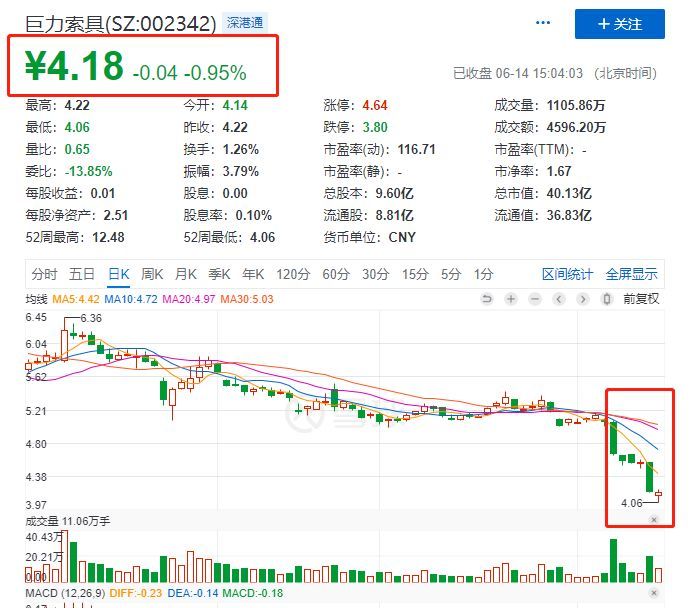Click the 委比 value -13.85%
Image resolution: width=691 pixels, height=608 pixels.
coord(89,171)
